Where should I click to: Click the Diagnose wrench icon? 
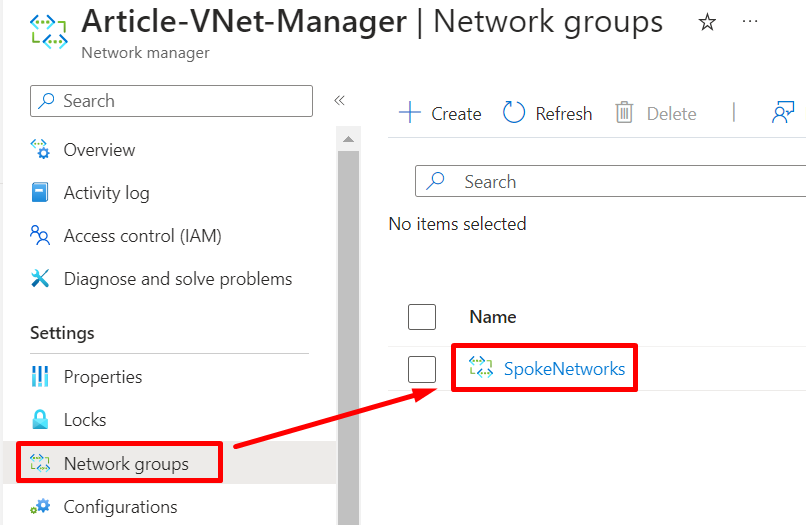40,278
